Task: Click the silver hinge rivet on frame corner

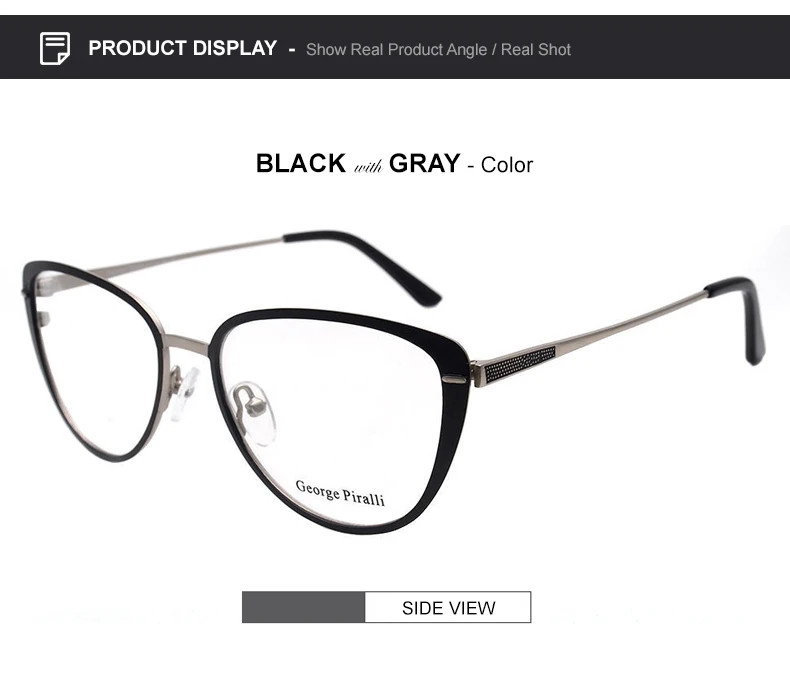Action: point(454,378)
